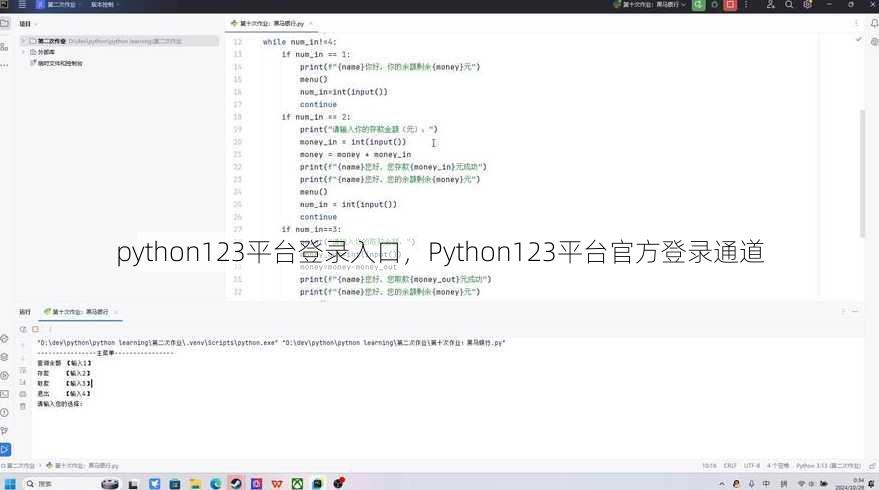Close the open .py editor tab
The image size is (879, 490).
[x=311, y=24]
